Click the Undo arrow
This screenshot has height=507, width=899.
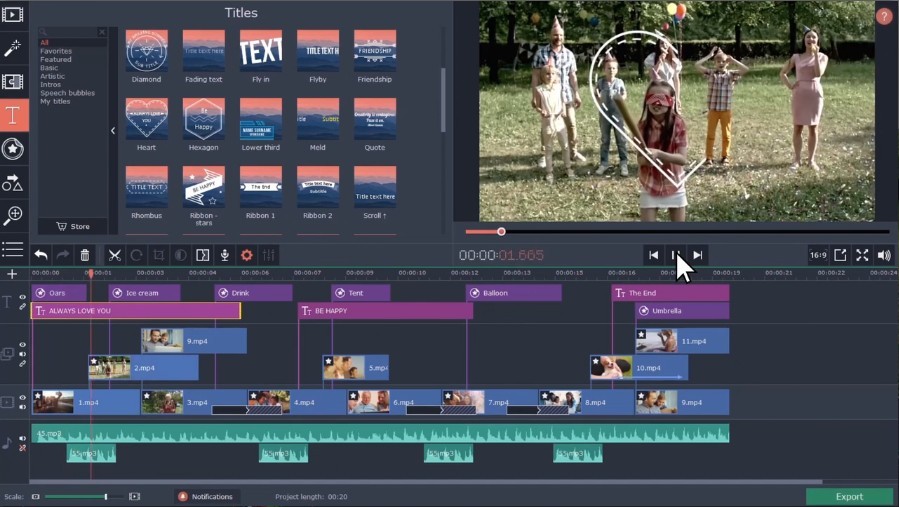click(41, 255)
